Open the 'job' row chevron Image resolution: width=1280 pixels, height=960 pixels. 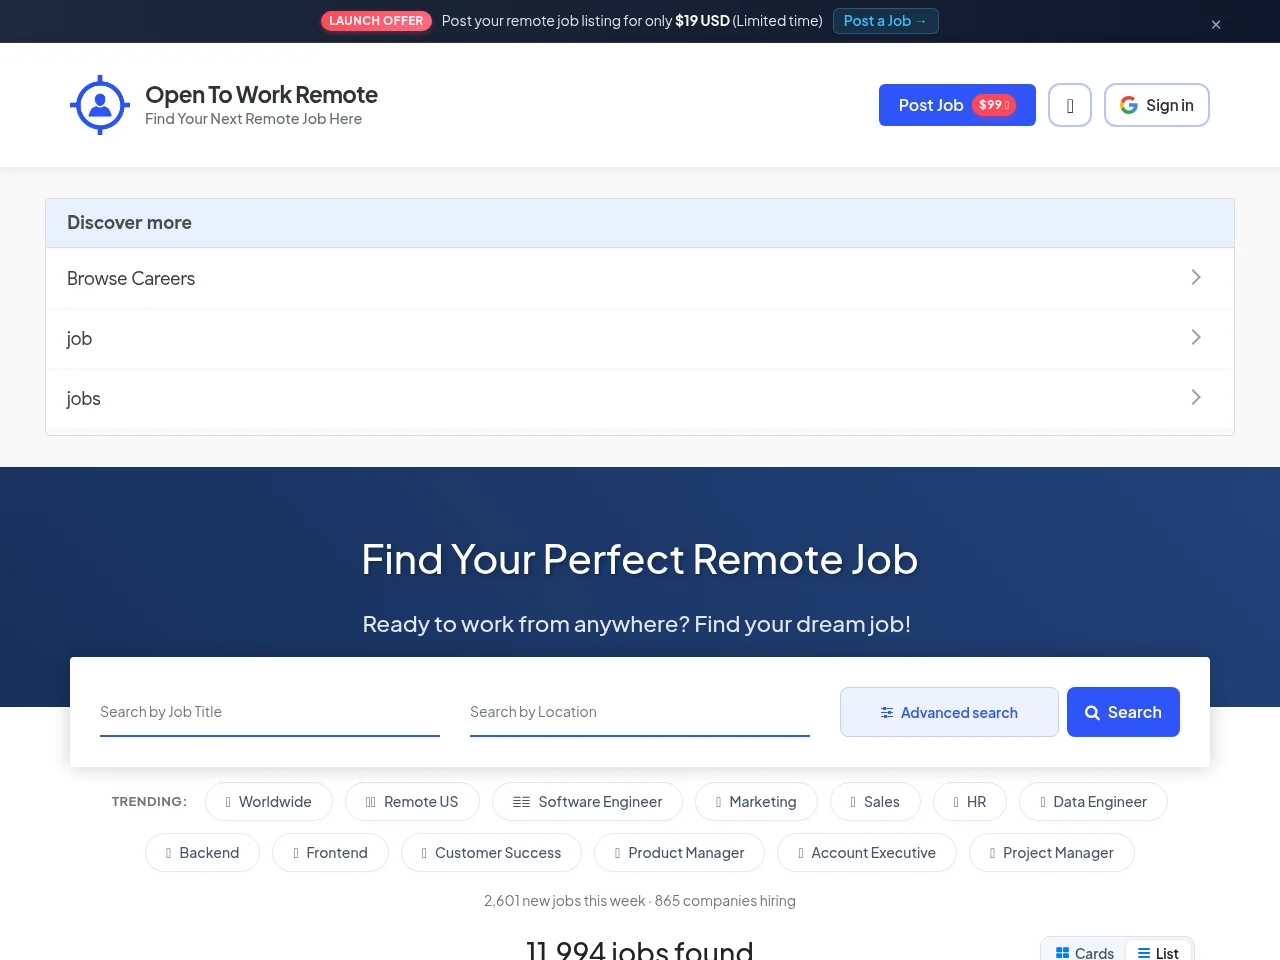pyautogui.click(x=1196, y=337)
